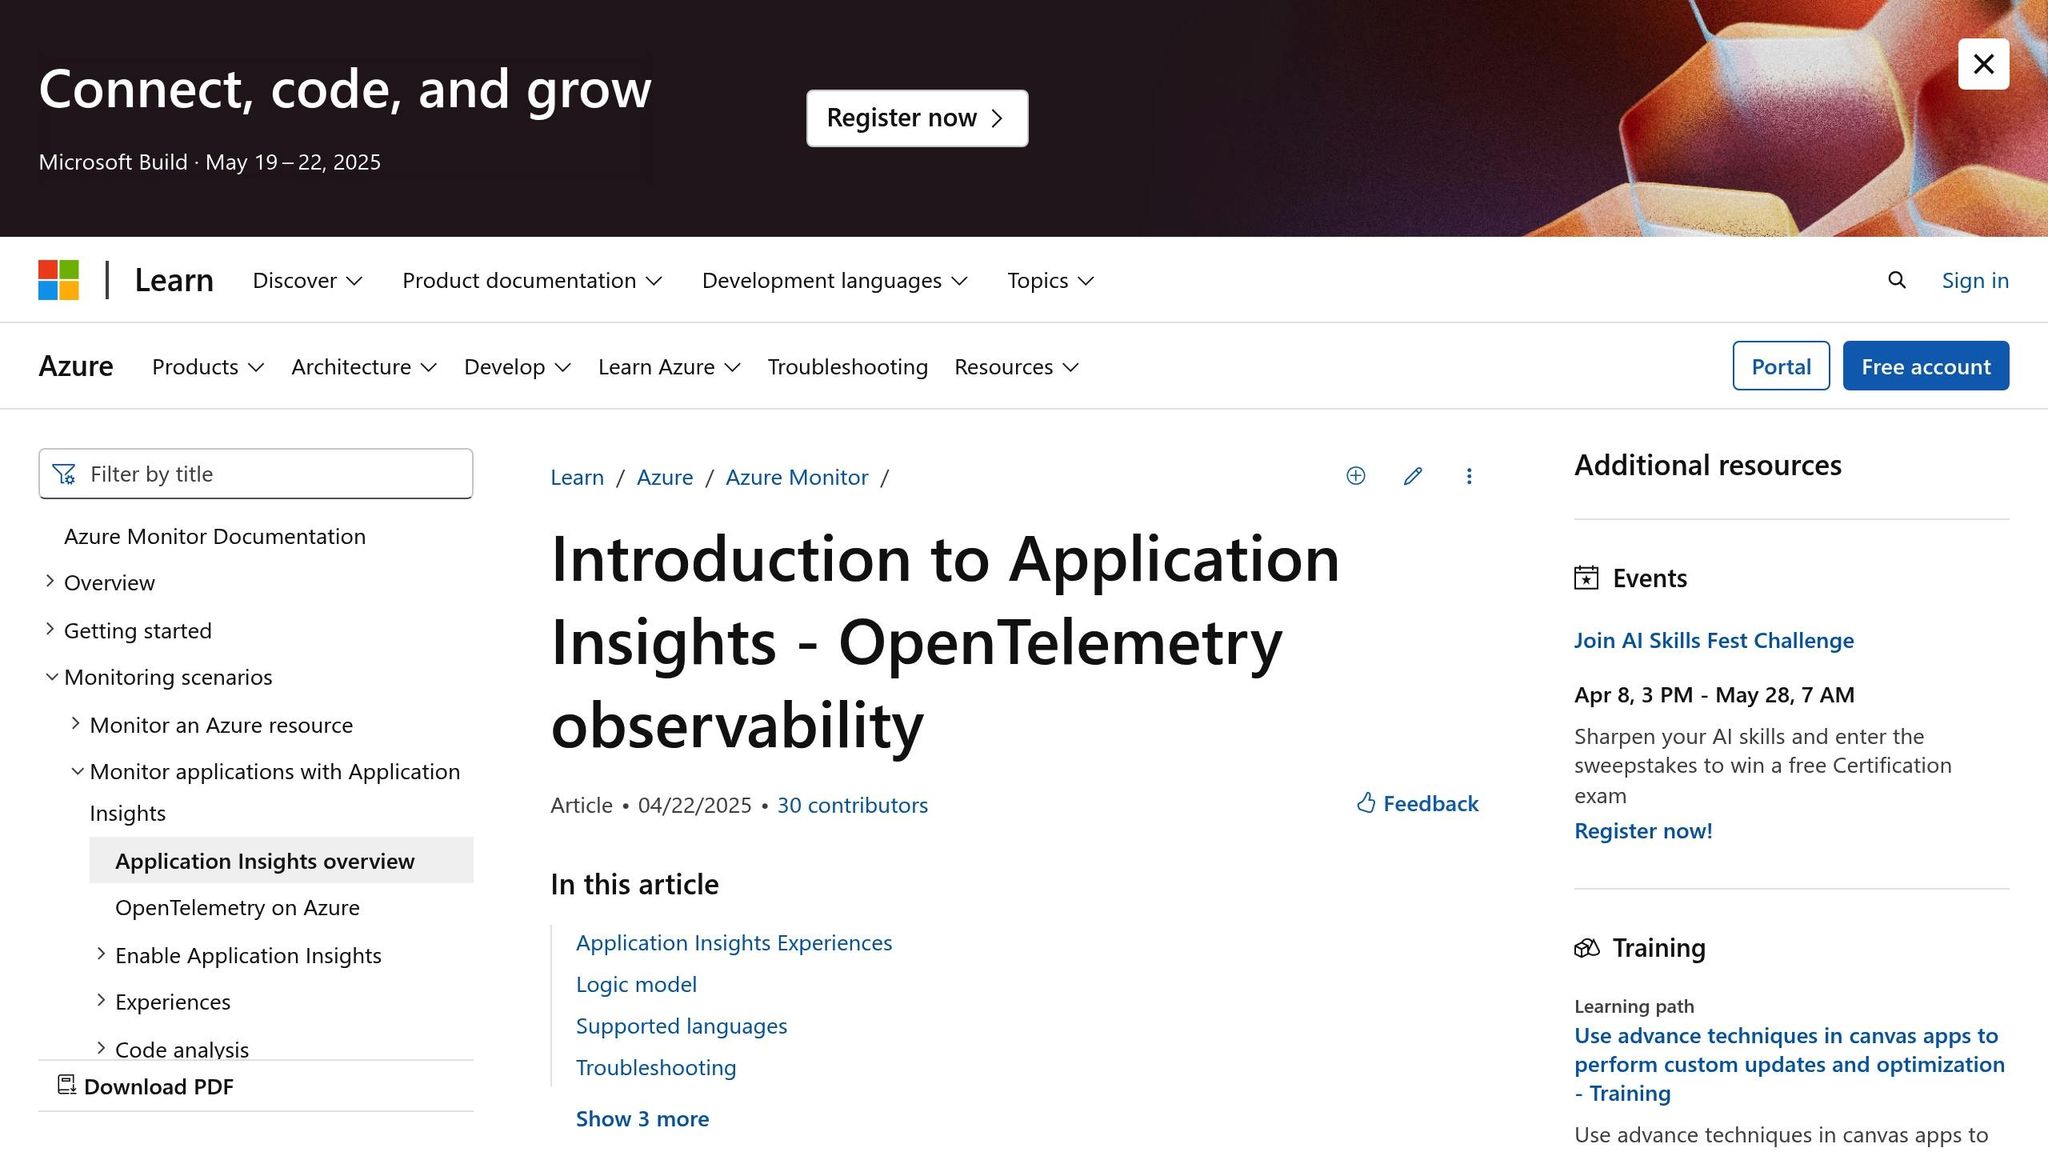The height and width of the screenshot is (1152, 2048).
Task: Click the Azure brand link
Action: click(x=76, y=366)
